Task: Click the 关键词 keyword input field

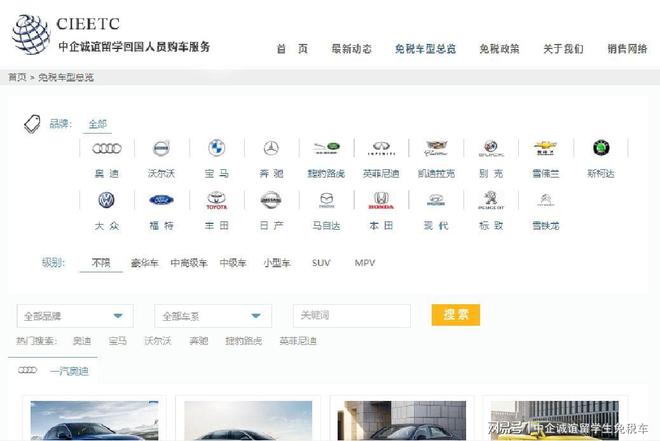Action: pyautogui.click(x=351, y=316)
